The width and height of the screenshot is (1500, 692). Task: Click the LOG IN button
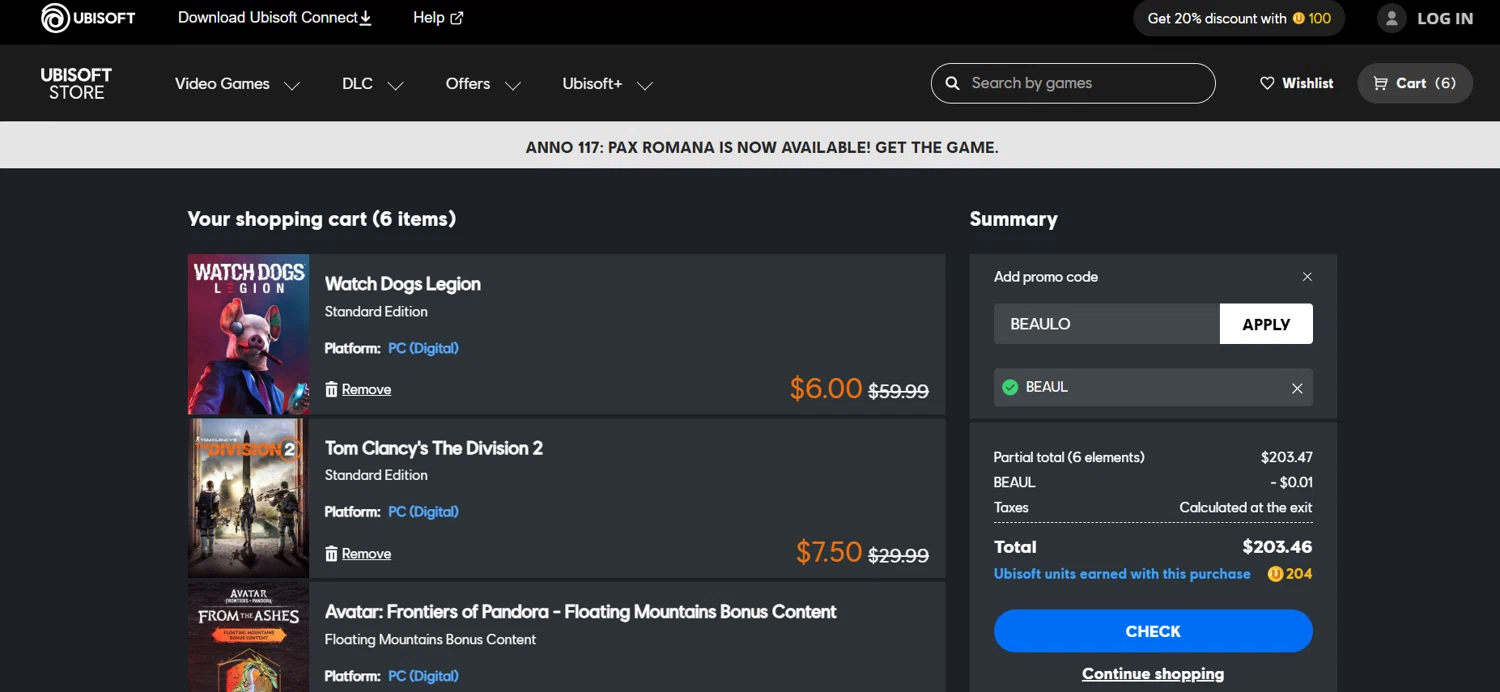(x=1445, y=18)
